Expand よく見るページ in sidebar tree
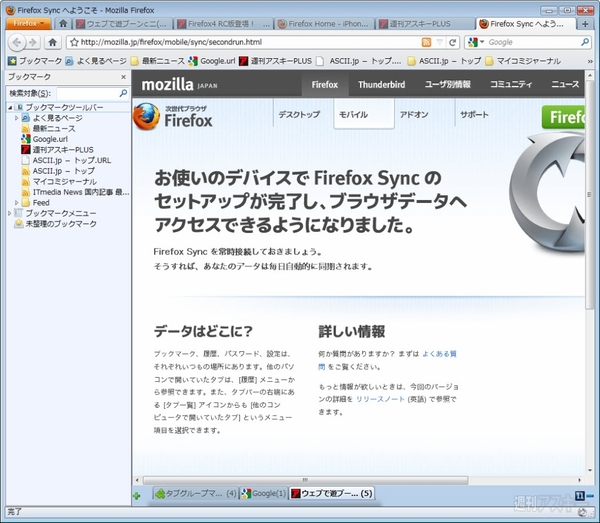The width and height of the screenshot is (600, 523). pyautogui.click(x=16, y=118)
